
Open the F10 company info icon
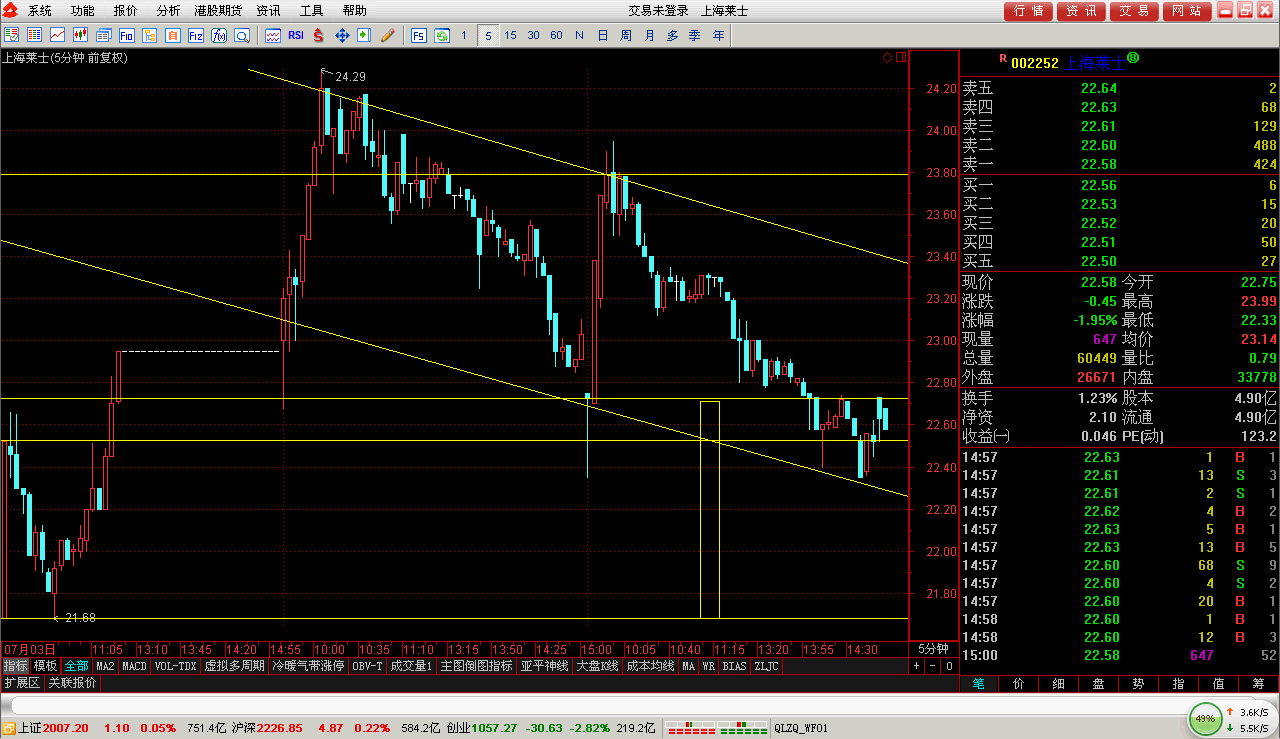(x=126, y=35)
